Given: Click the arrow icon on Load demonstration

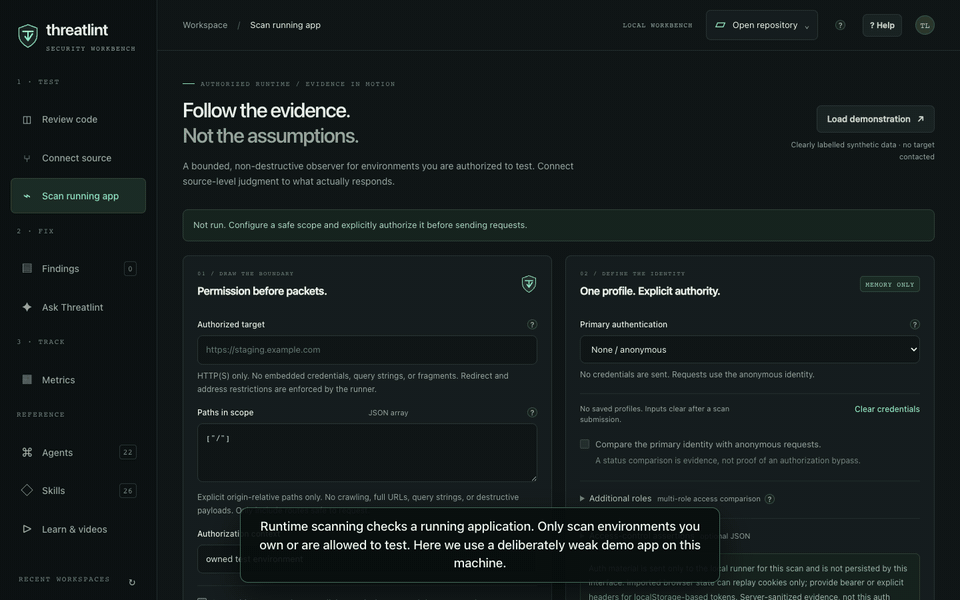Looking at the screenshot, I should 920,119.
